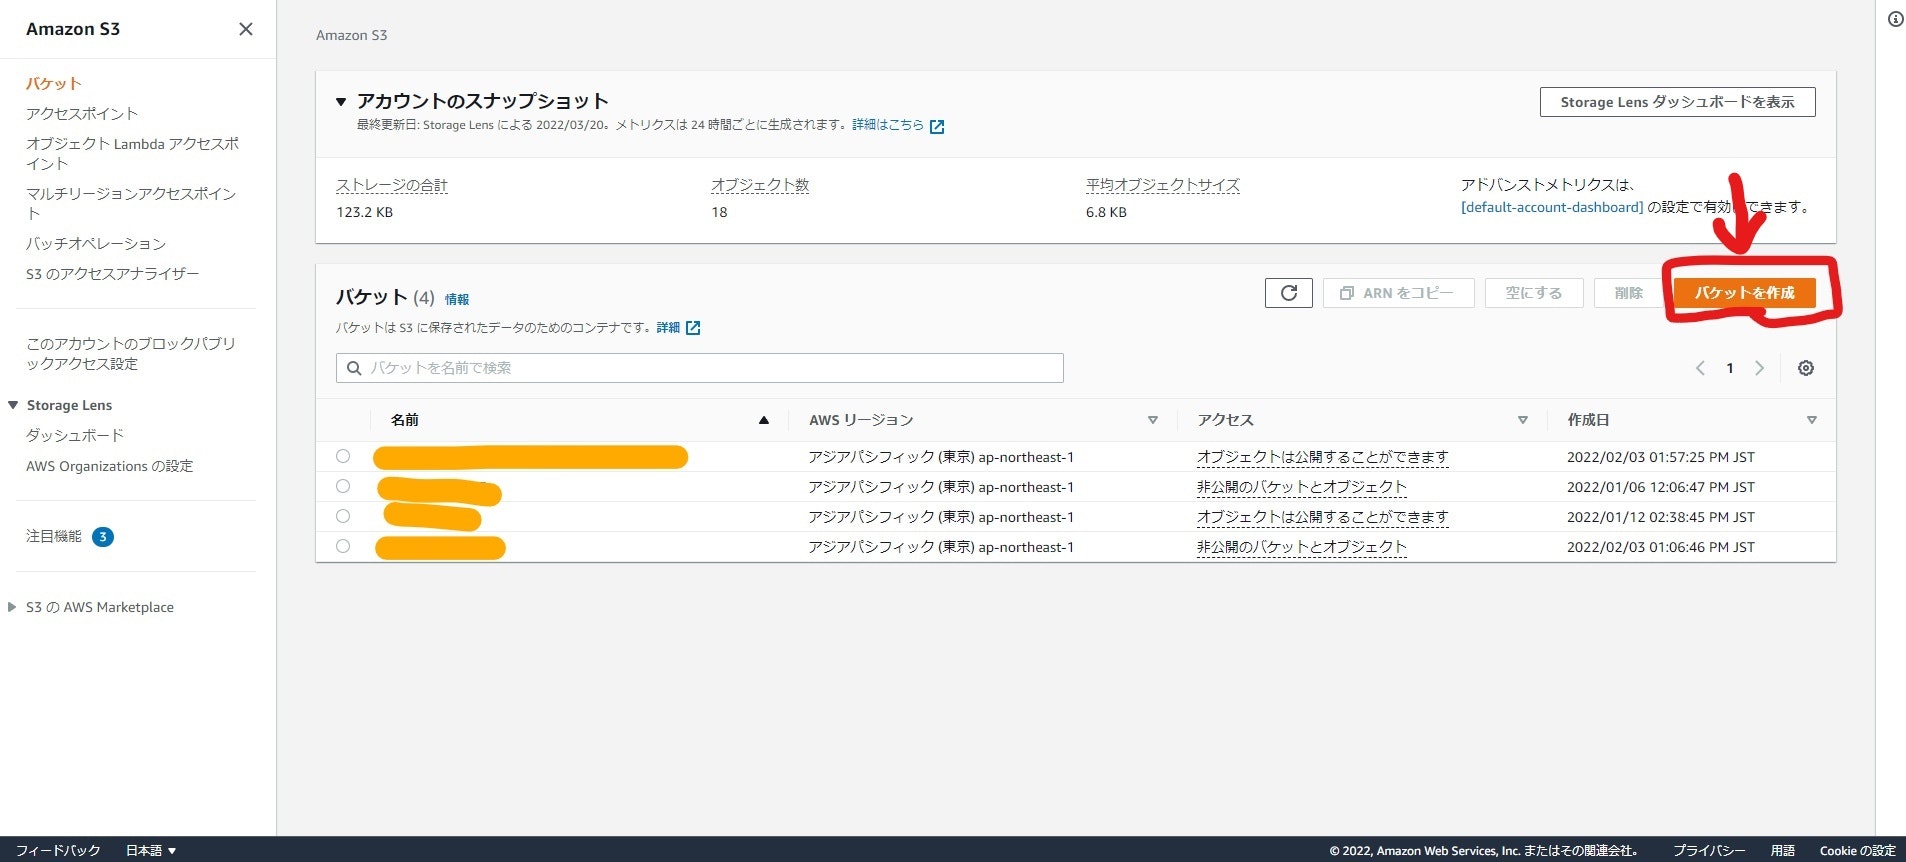Click フィードバック in the footer
This screenshot has width=1906, height=862.
point(58,850)
